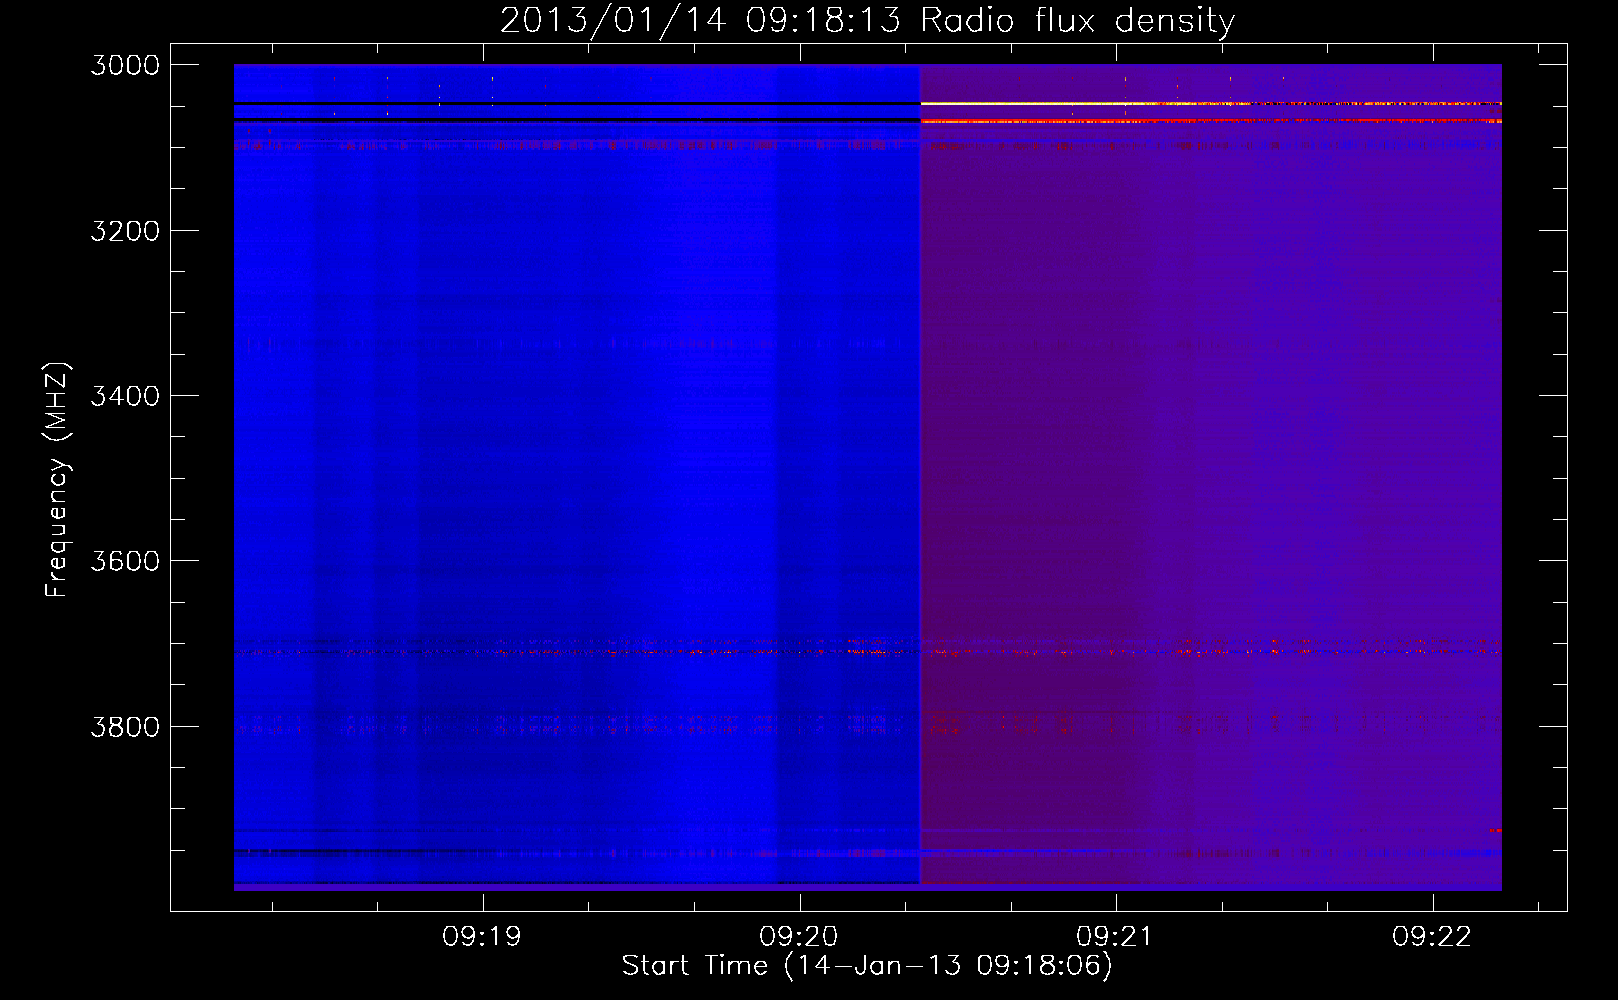Viewport: 1618px width, 1000px height.
Task: Select the 3400 frequency tick label
Action: 125,396
